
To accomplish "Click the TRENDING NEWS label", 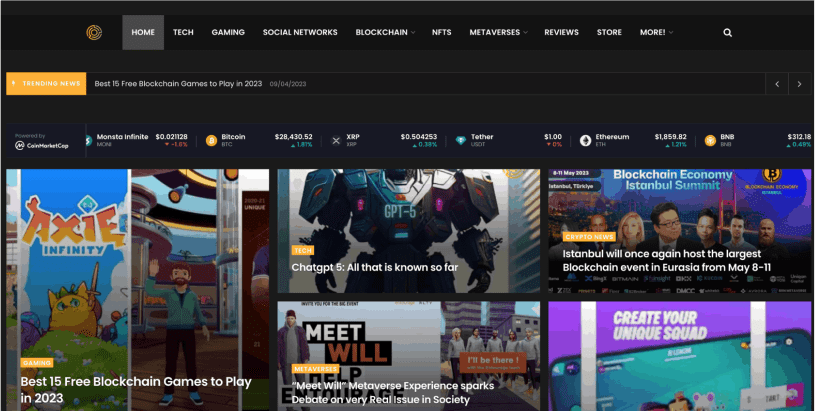I will (x=46, y=83).
